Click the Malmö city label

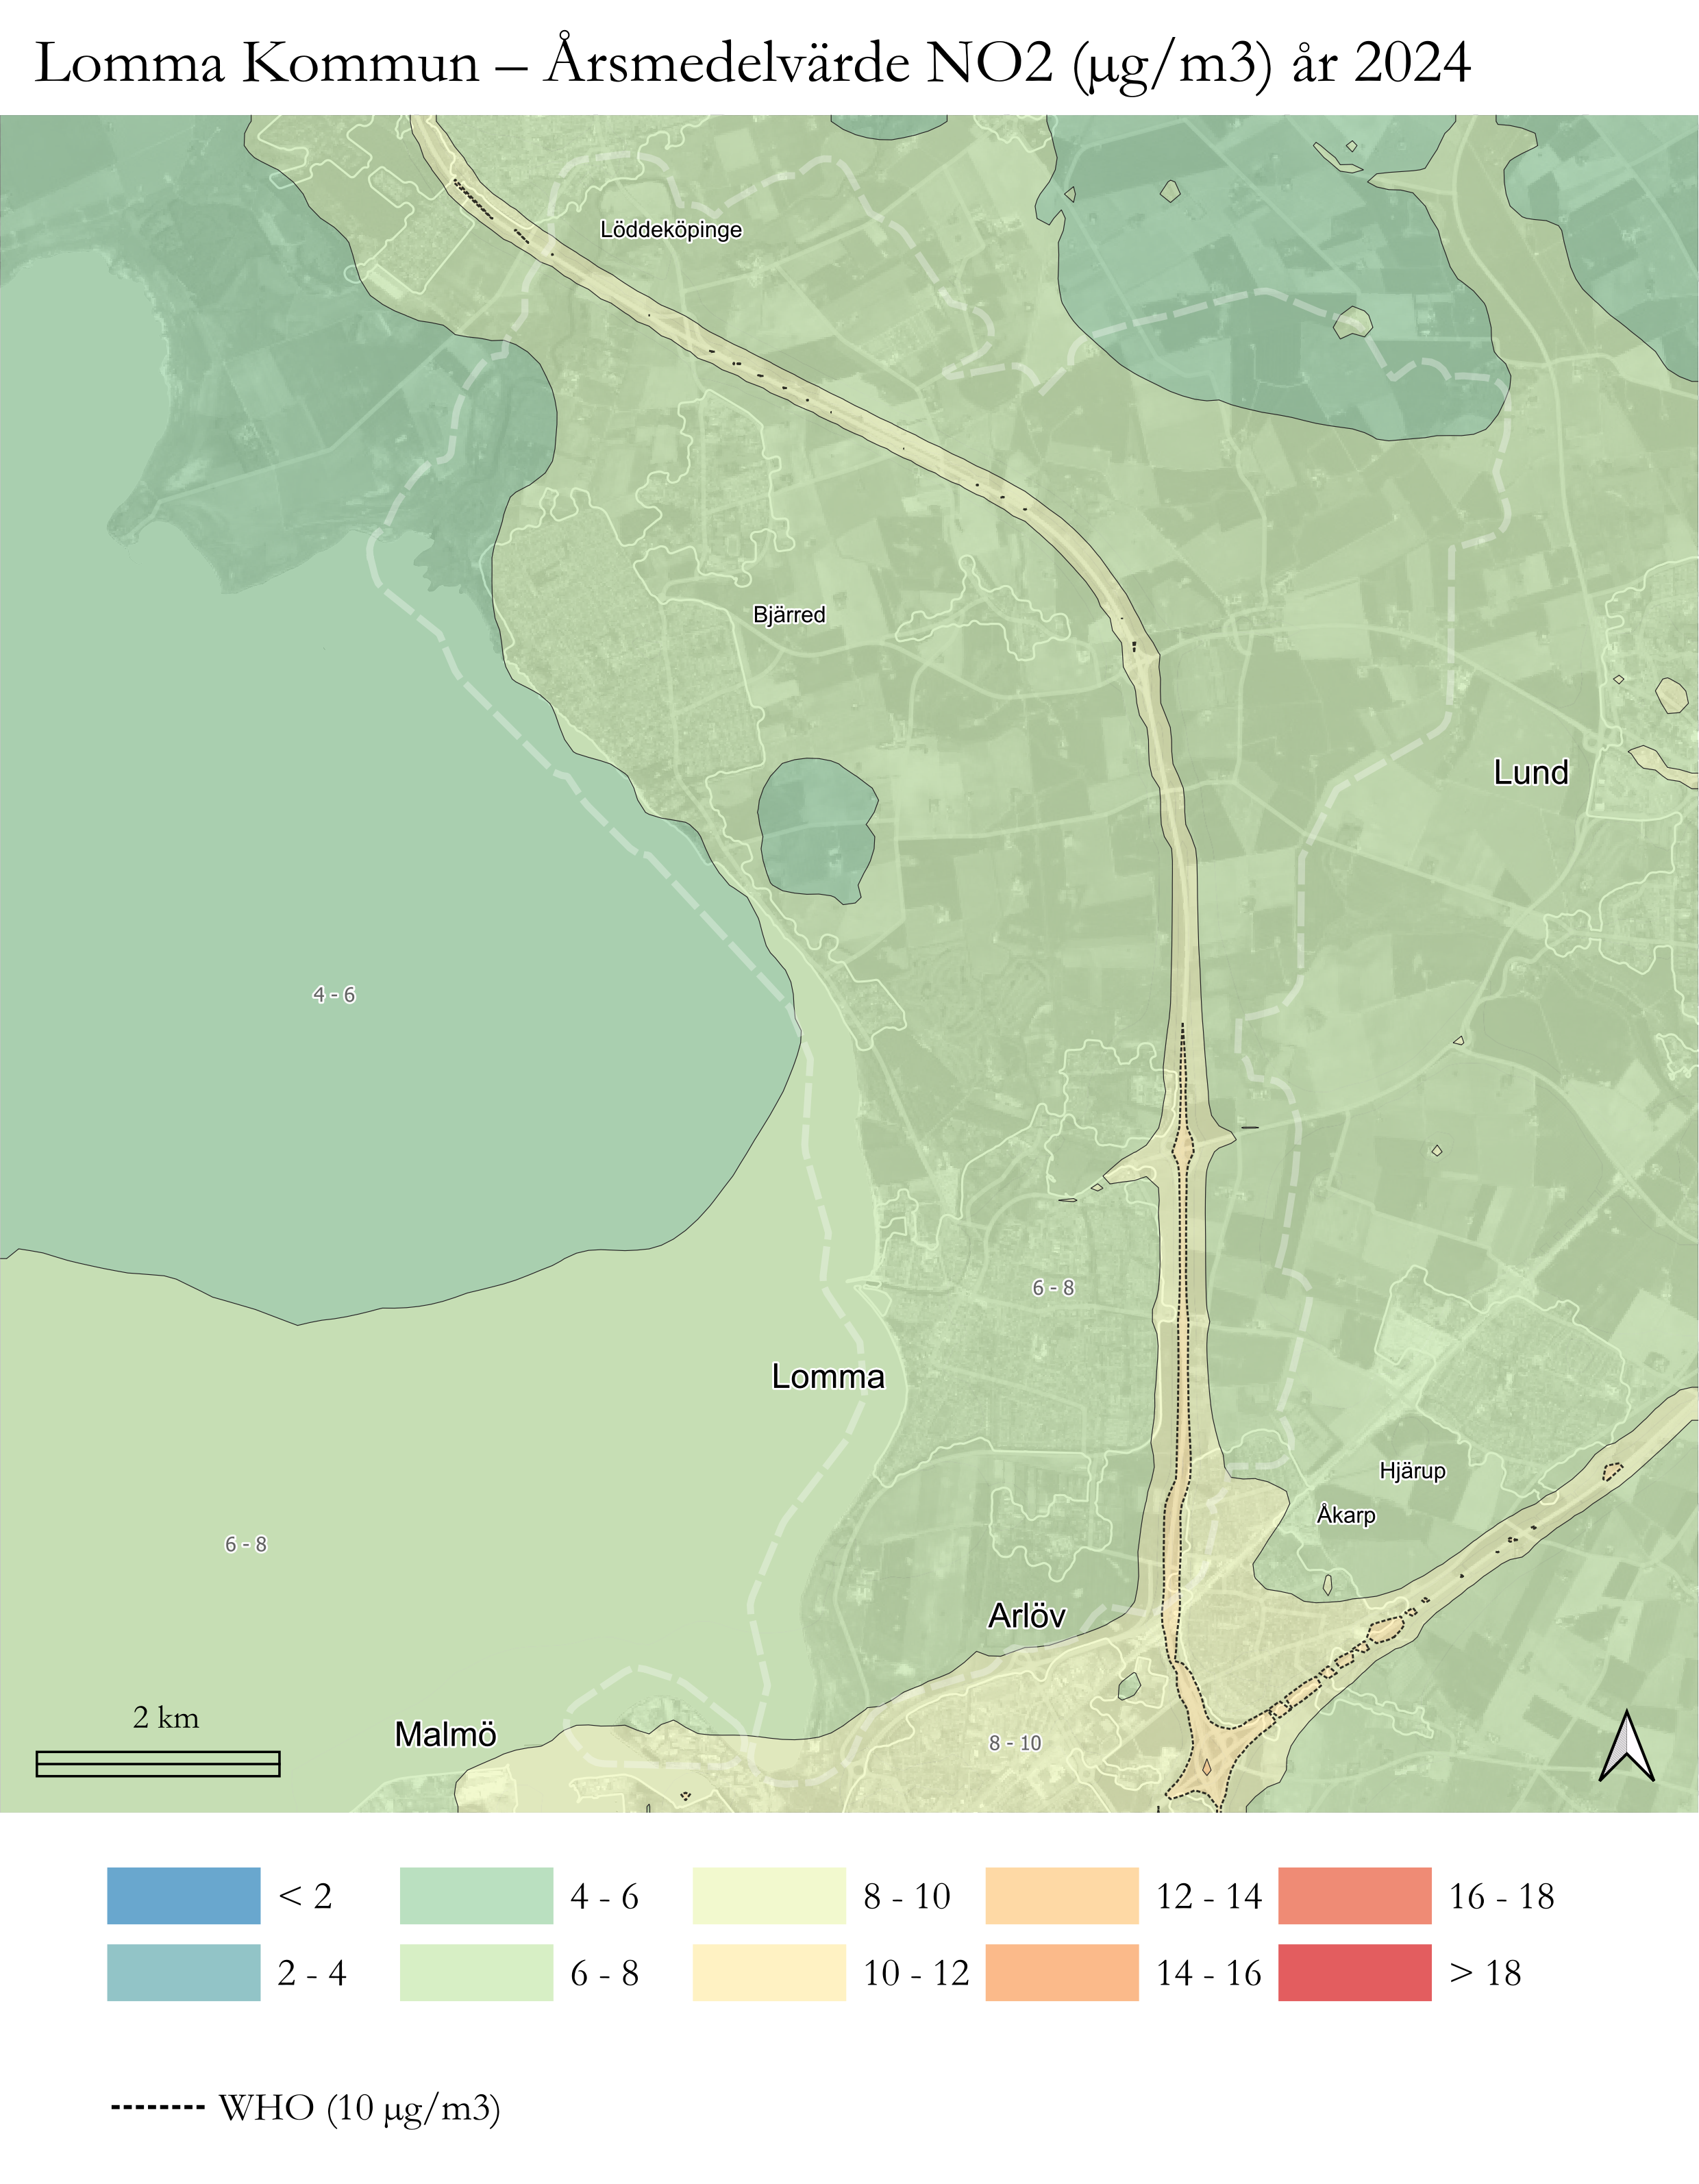(445, 1734)
